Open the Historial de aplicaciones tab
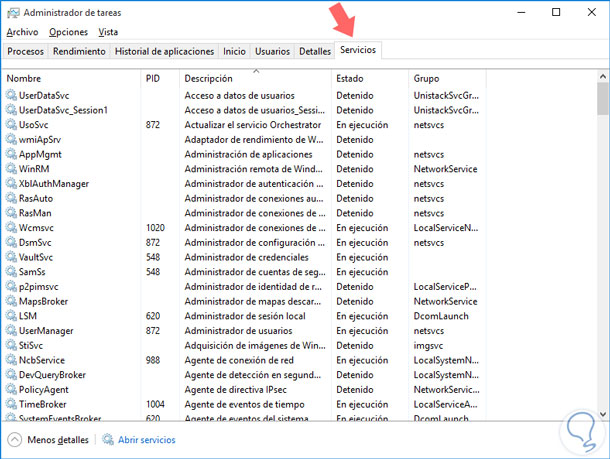Viewport: 610px width, 459px height. [x=164, y=51]
